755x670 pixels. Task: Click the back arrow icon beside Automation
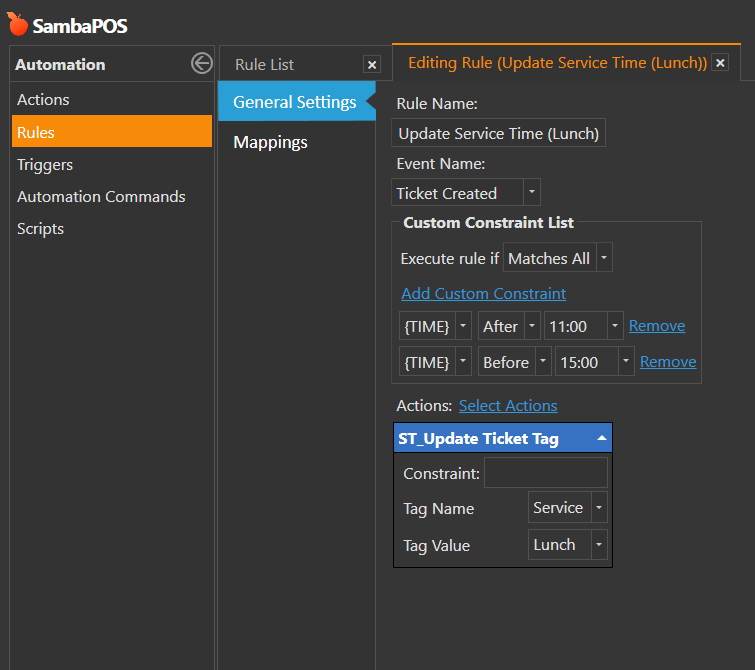pos(202,64)
